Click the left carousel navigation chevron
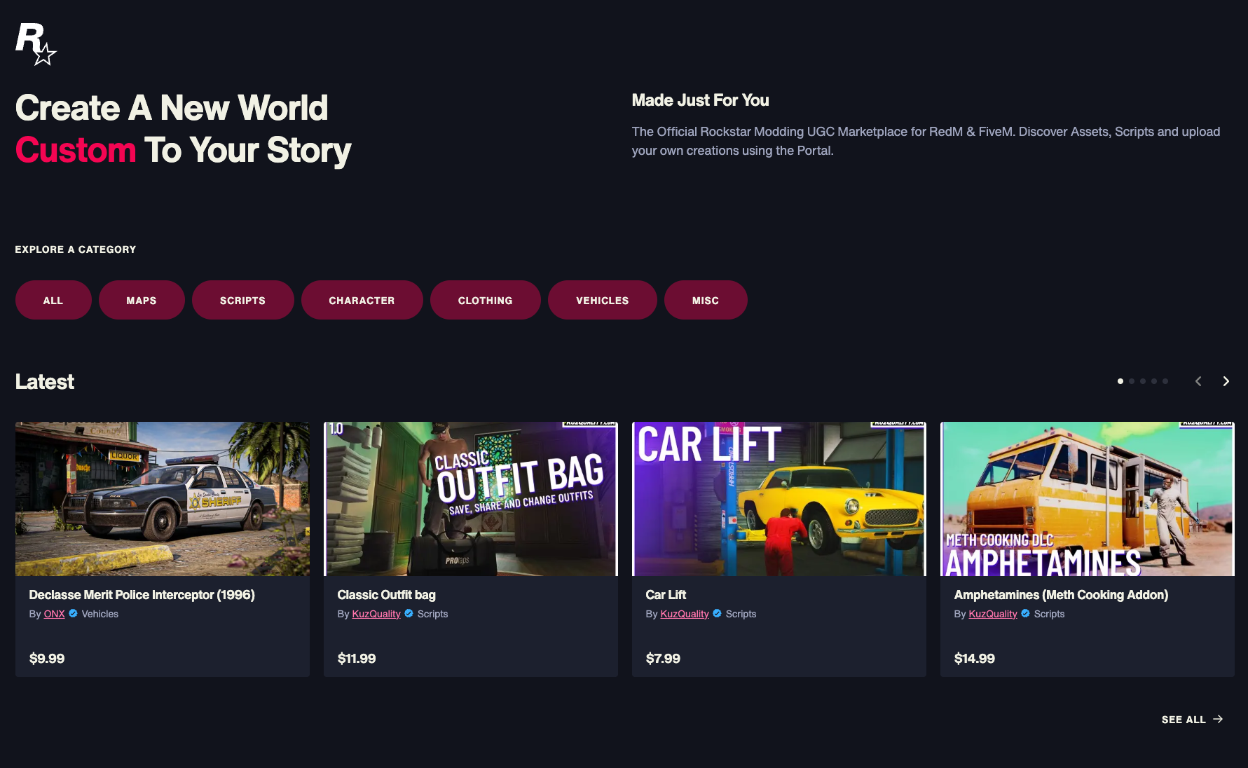 (x=1198, y=381)
